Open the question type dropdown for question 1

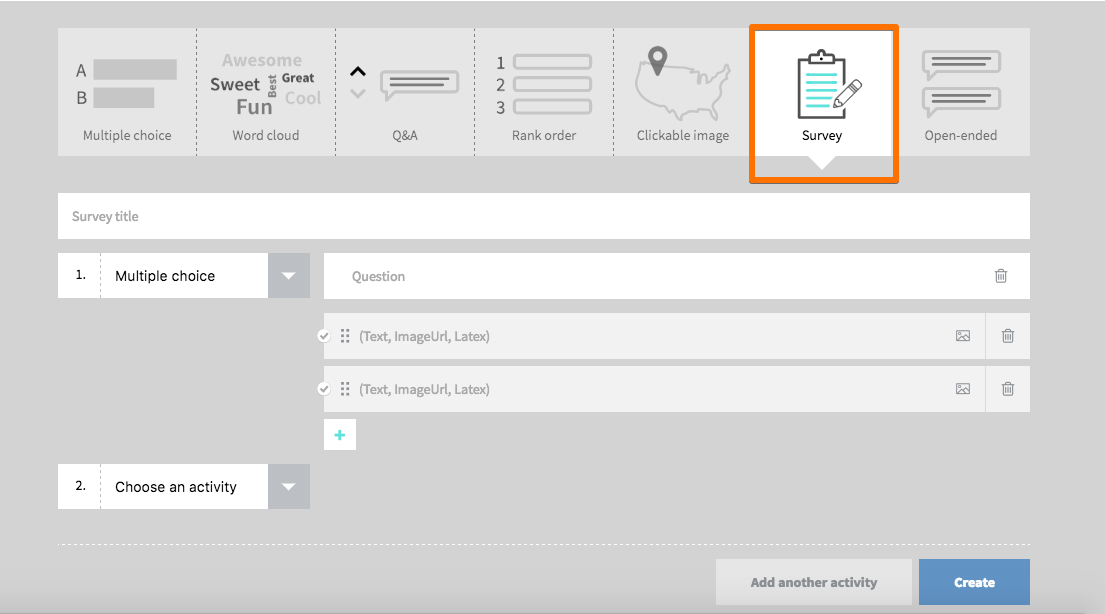point(289,275)
